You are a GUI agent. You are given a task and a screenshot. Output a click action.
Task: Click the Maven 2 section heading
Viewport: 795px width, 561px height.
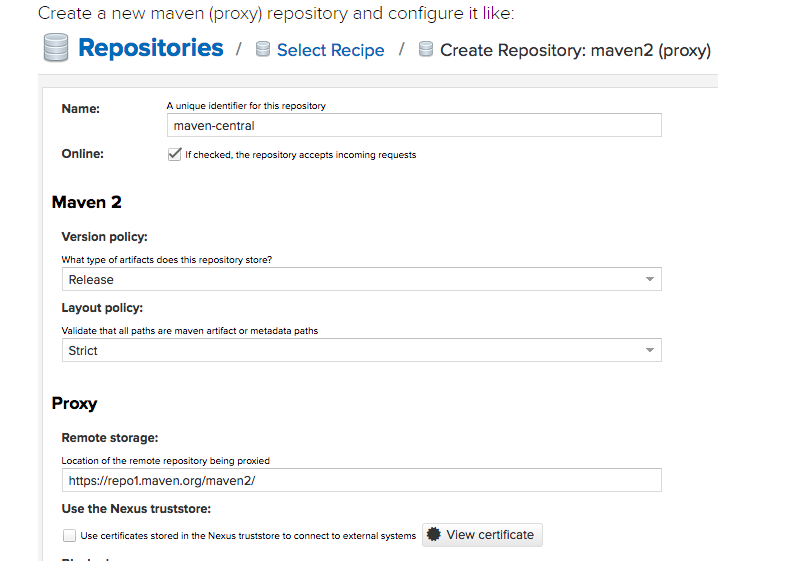point(87,202)
